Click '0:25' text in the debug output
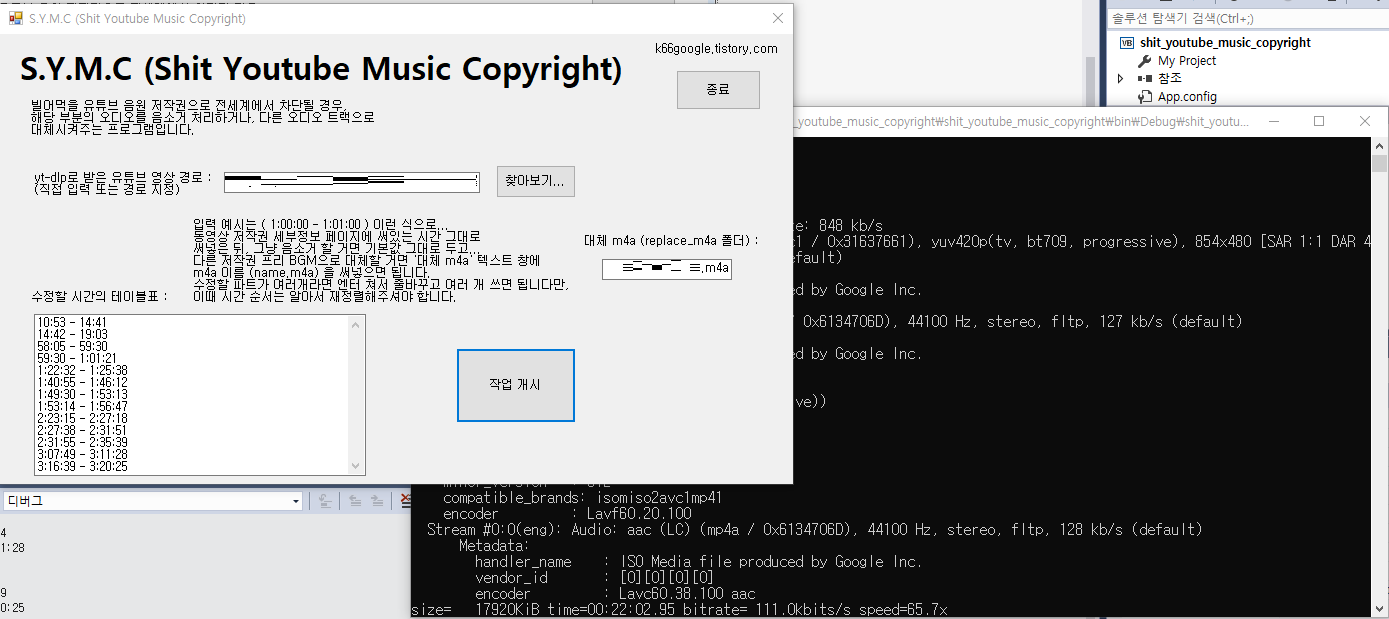This screenshot has width=1389, height=619. [13, 608]
